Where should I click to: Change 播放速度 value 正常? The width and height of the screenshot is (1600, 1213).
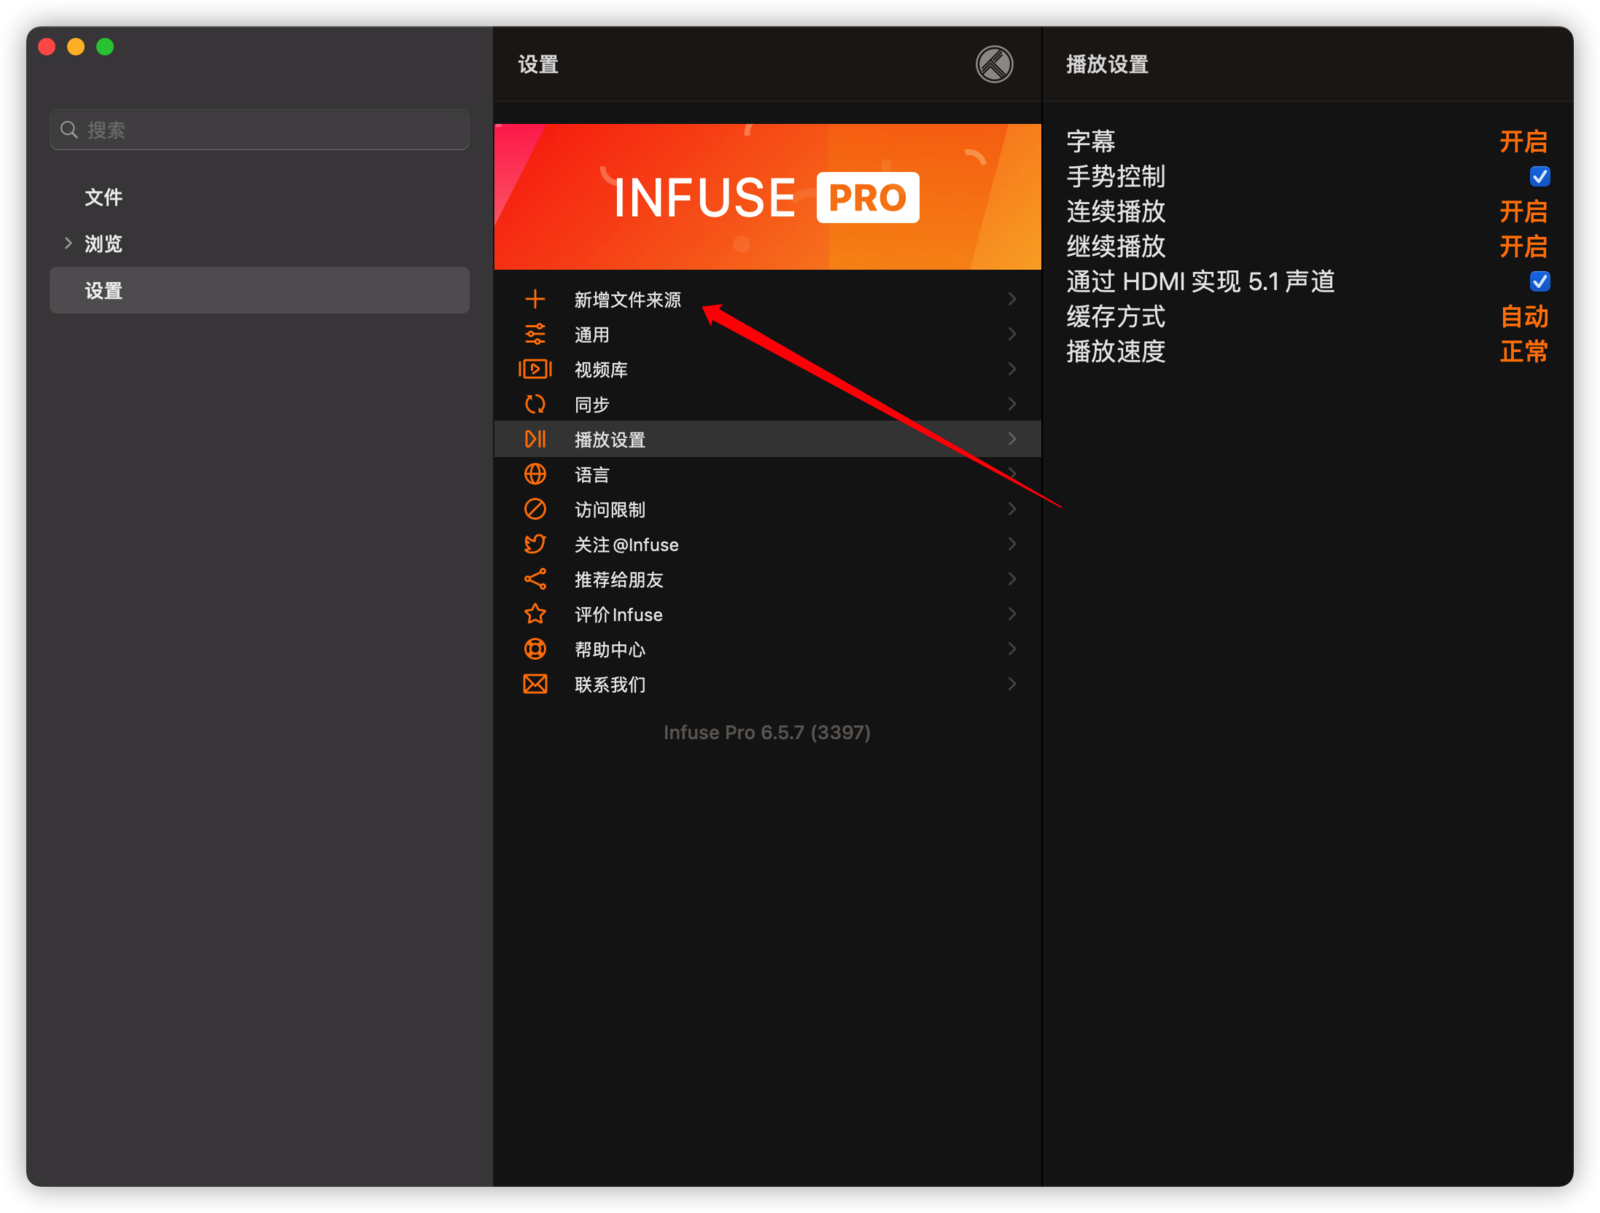click(x=1524, y=352)
